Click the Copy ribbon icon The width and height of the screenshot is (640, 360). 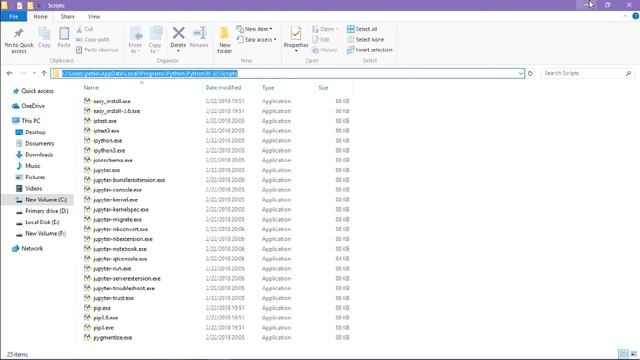(44, 38)
